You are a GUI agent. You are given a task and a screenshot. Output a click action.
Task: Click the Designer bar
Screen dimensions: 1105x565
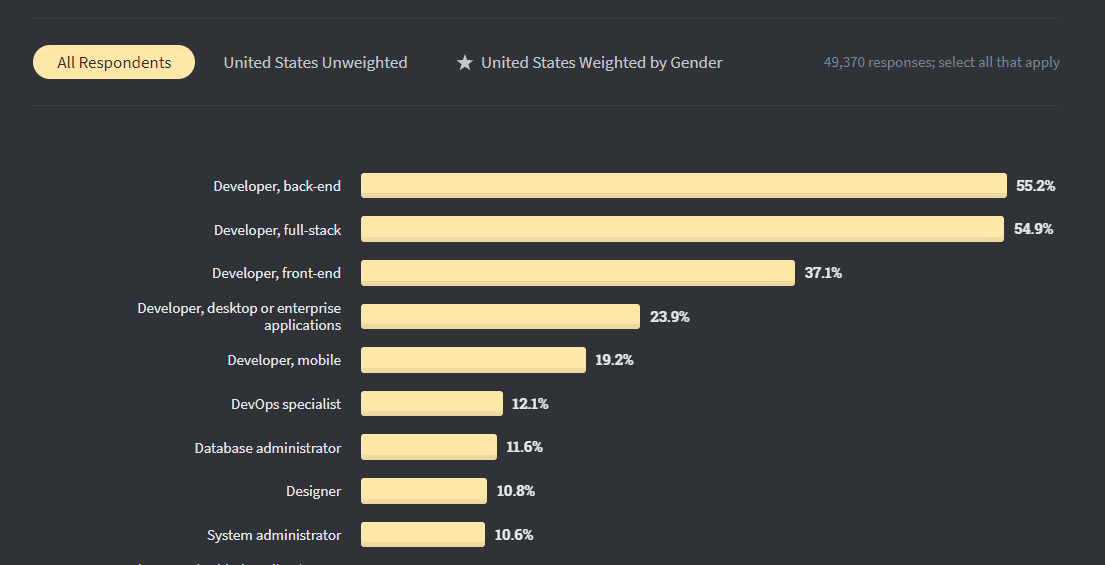tap(424, 491)
